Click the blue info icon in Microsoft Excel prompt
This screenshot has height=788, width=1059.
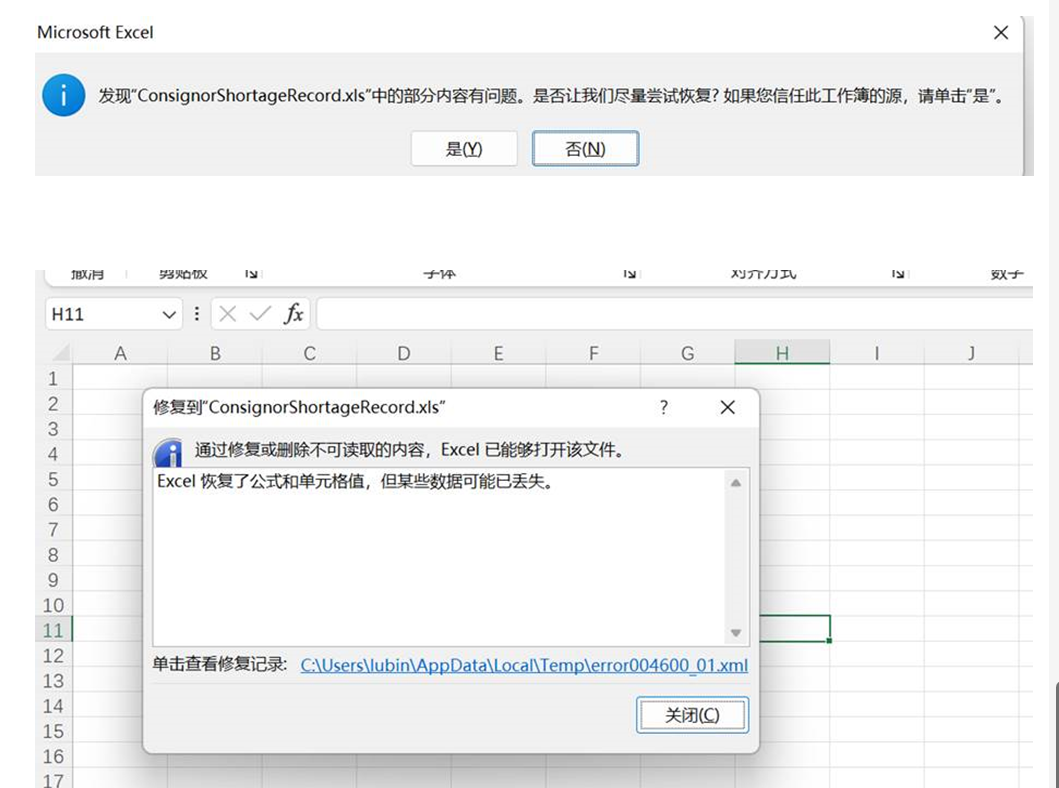point(63,96)
